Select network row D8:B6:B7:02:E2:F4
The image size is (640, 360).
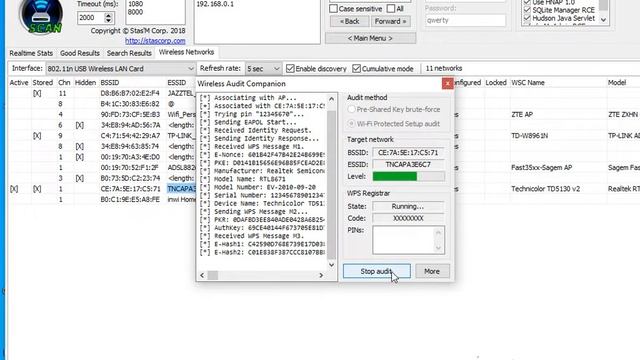point(130,93)
